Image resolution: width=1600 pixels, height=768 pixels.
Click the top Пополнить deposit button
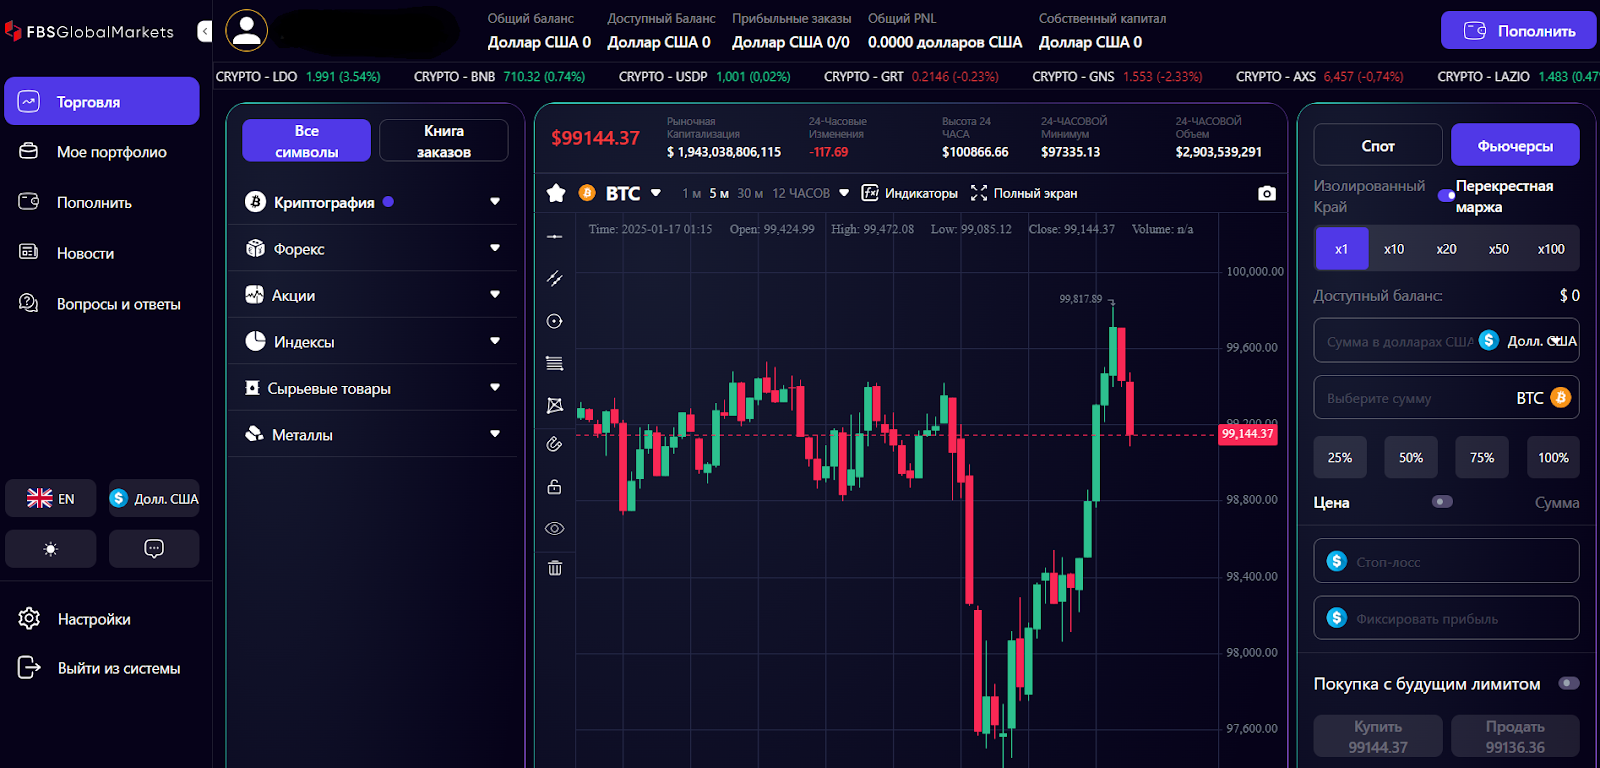[1519, 31]
